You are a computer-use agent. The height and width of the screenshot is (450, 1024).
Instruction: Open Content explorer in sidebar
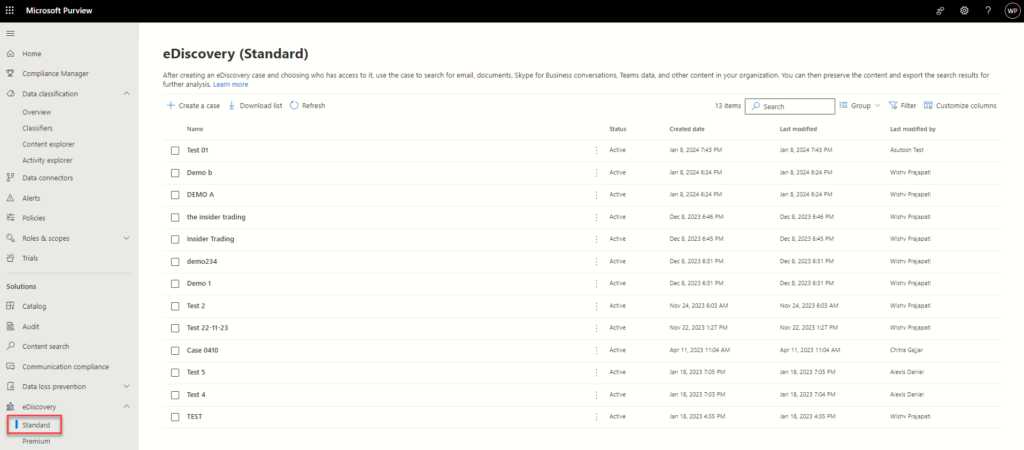(48, 144)
